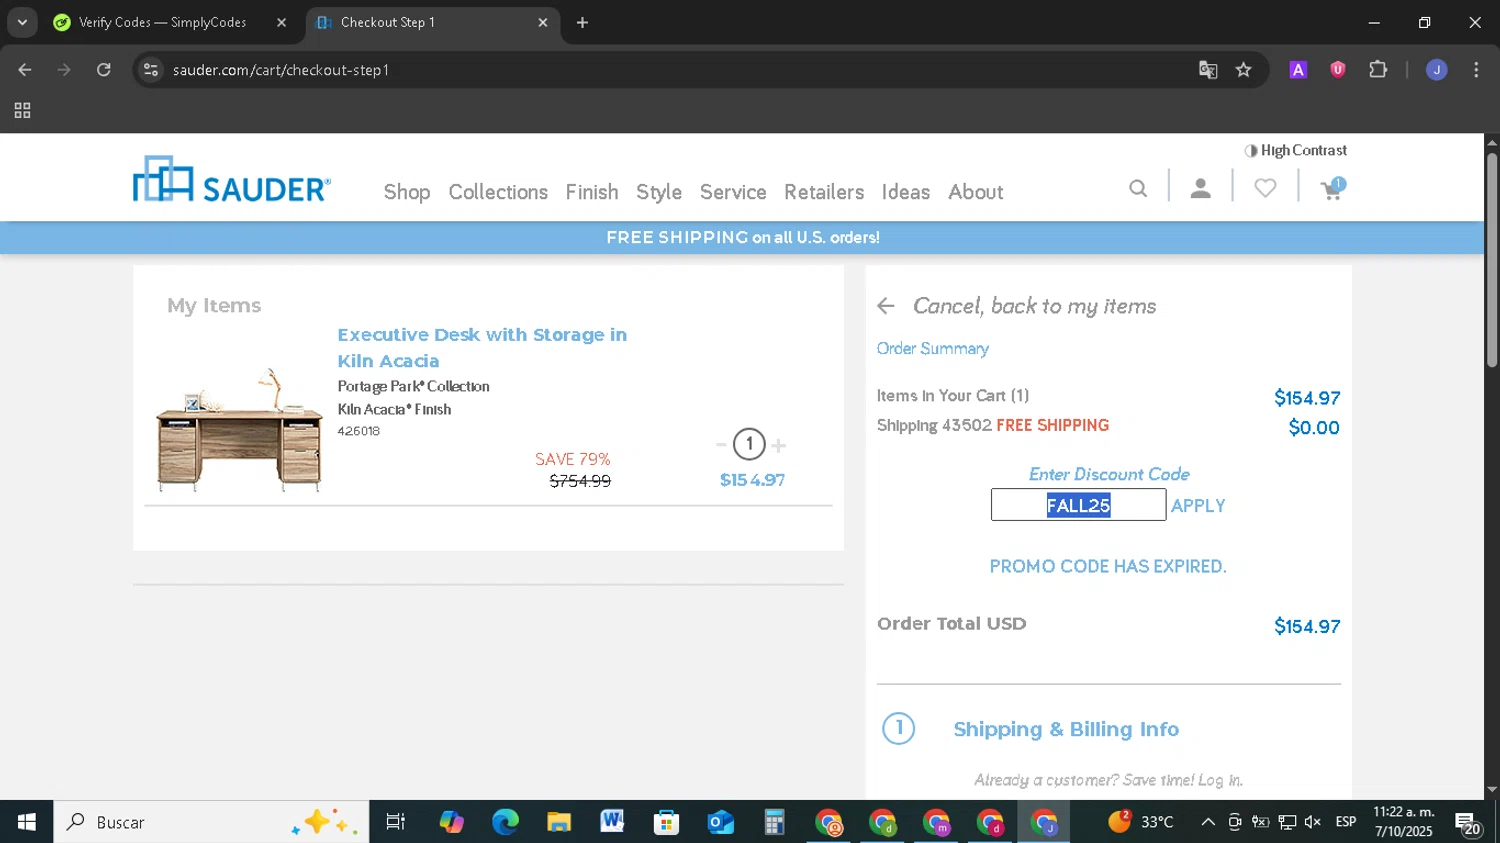This screenshot has width=1500, height=843.
Task: Click browser back navigation arrow
Action: pos(25,70)
